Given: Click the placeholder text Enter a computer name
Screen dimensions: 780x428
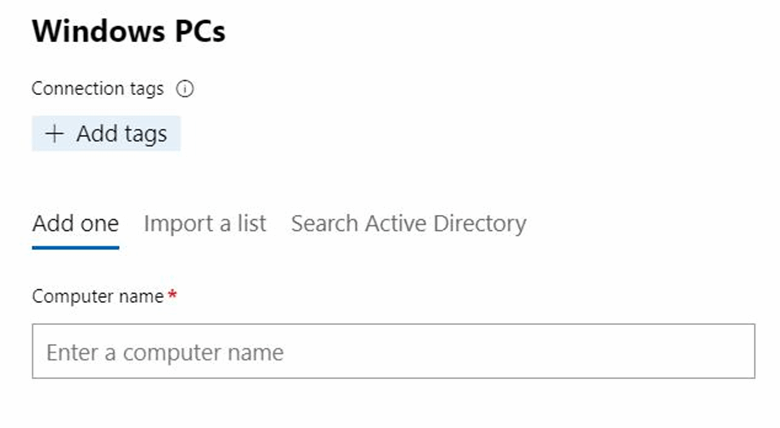Looking at the screenshot, I should [165, 353].
